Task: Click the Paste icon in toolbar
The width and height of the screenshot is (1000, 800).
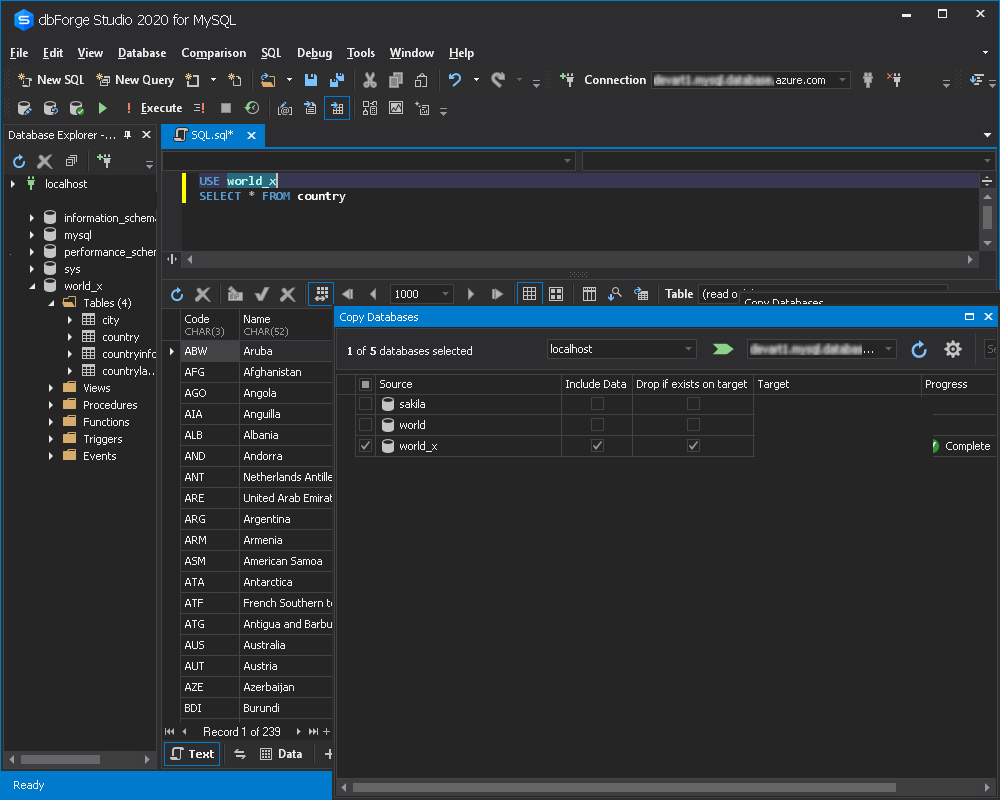Action: (422, 80)
